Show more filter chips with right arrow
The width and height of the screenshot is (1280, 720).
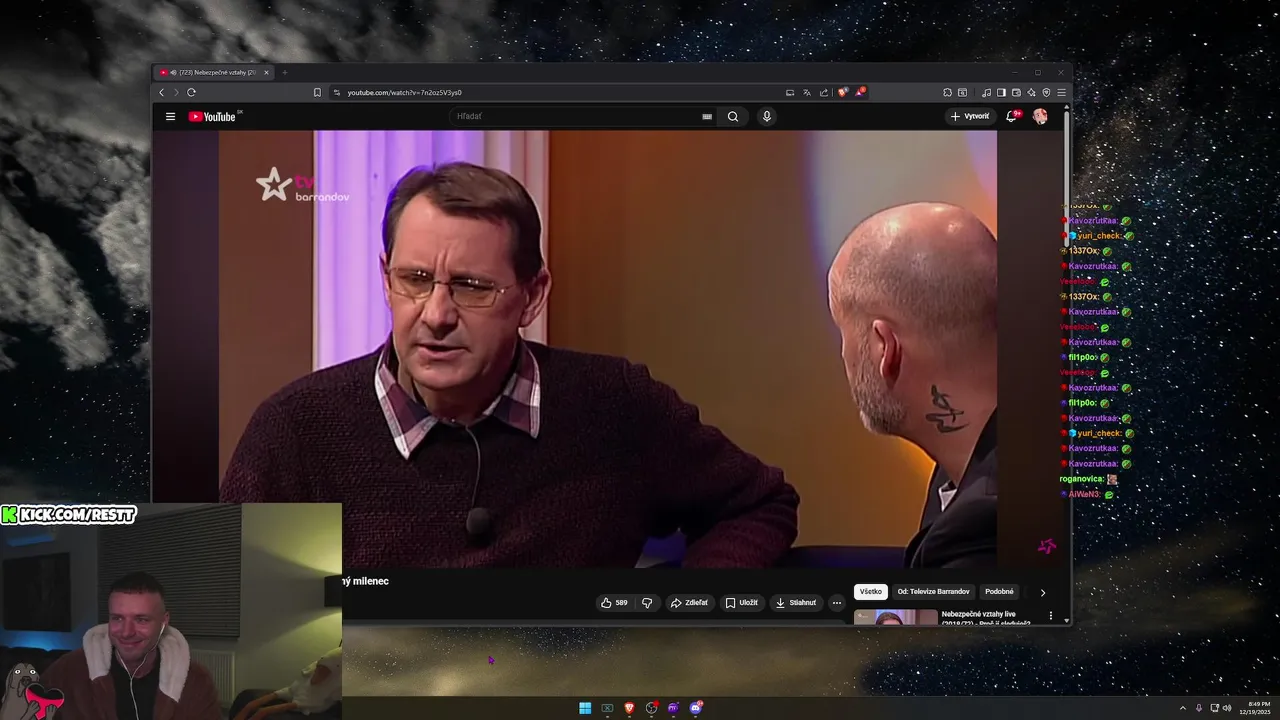[x=1042, y=592]
